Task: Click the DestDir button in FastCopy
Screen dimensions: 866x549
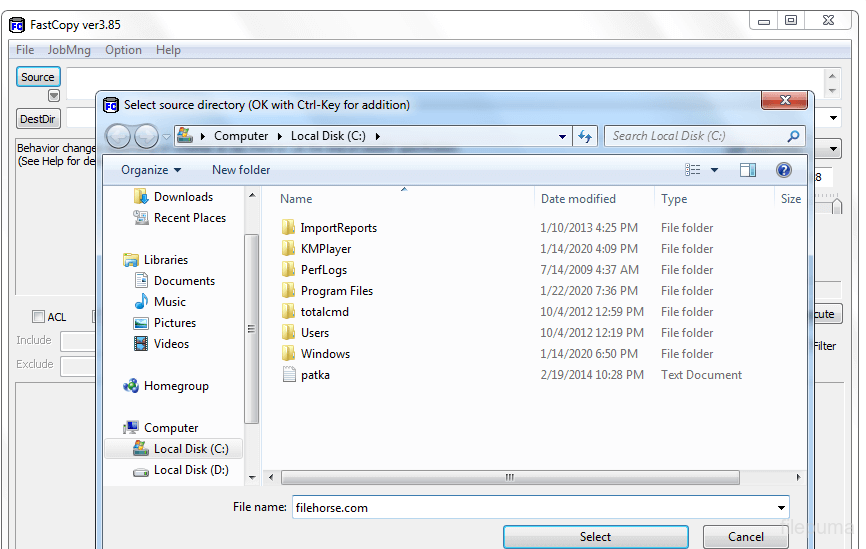Action: 38,119
